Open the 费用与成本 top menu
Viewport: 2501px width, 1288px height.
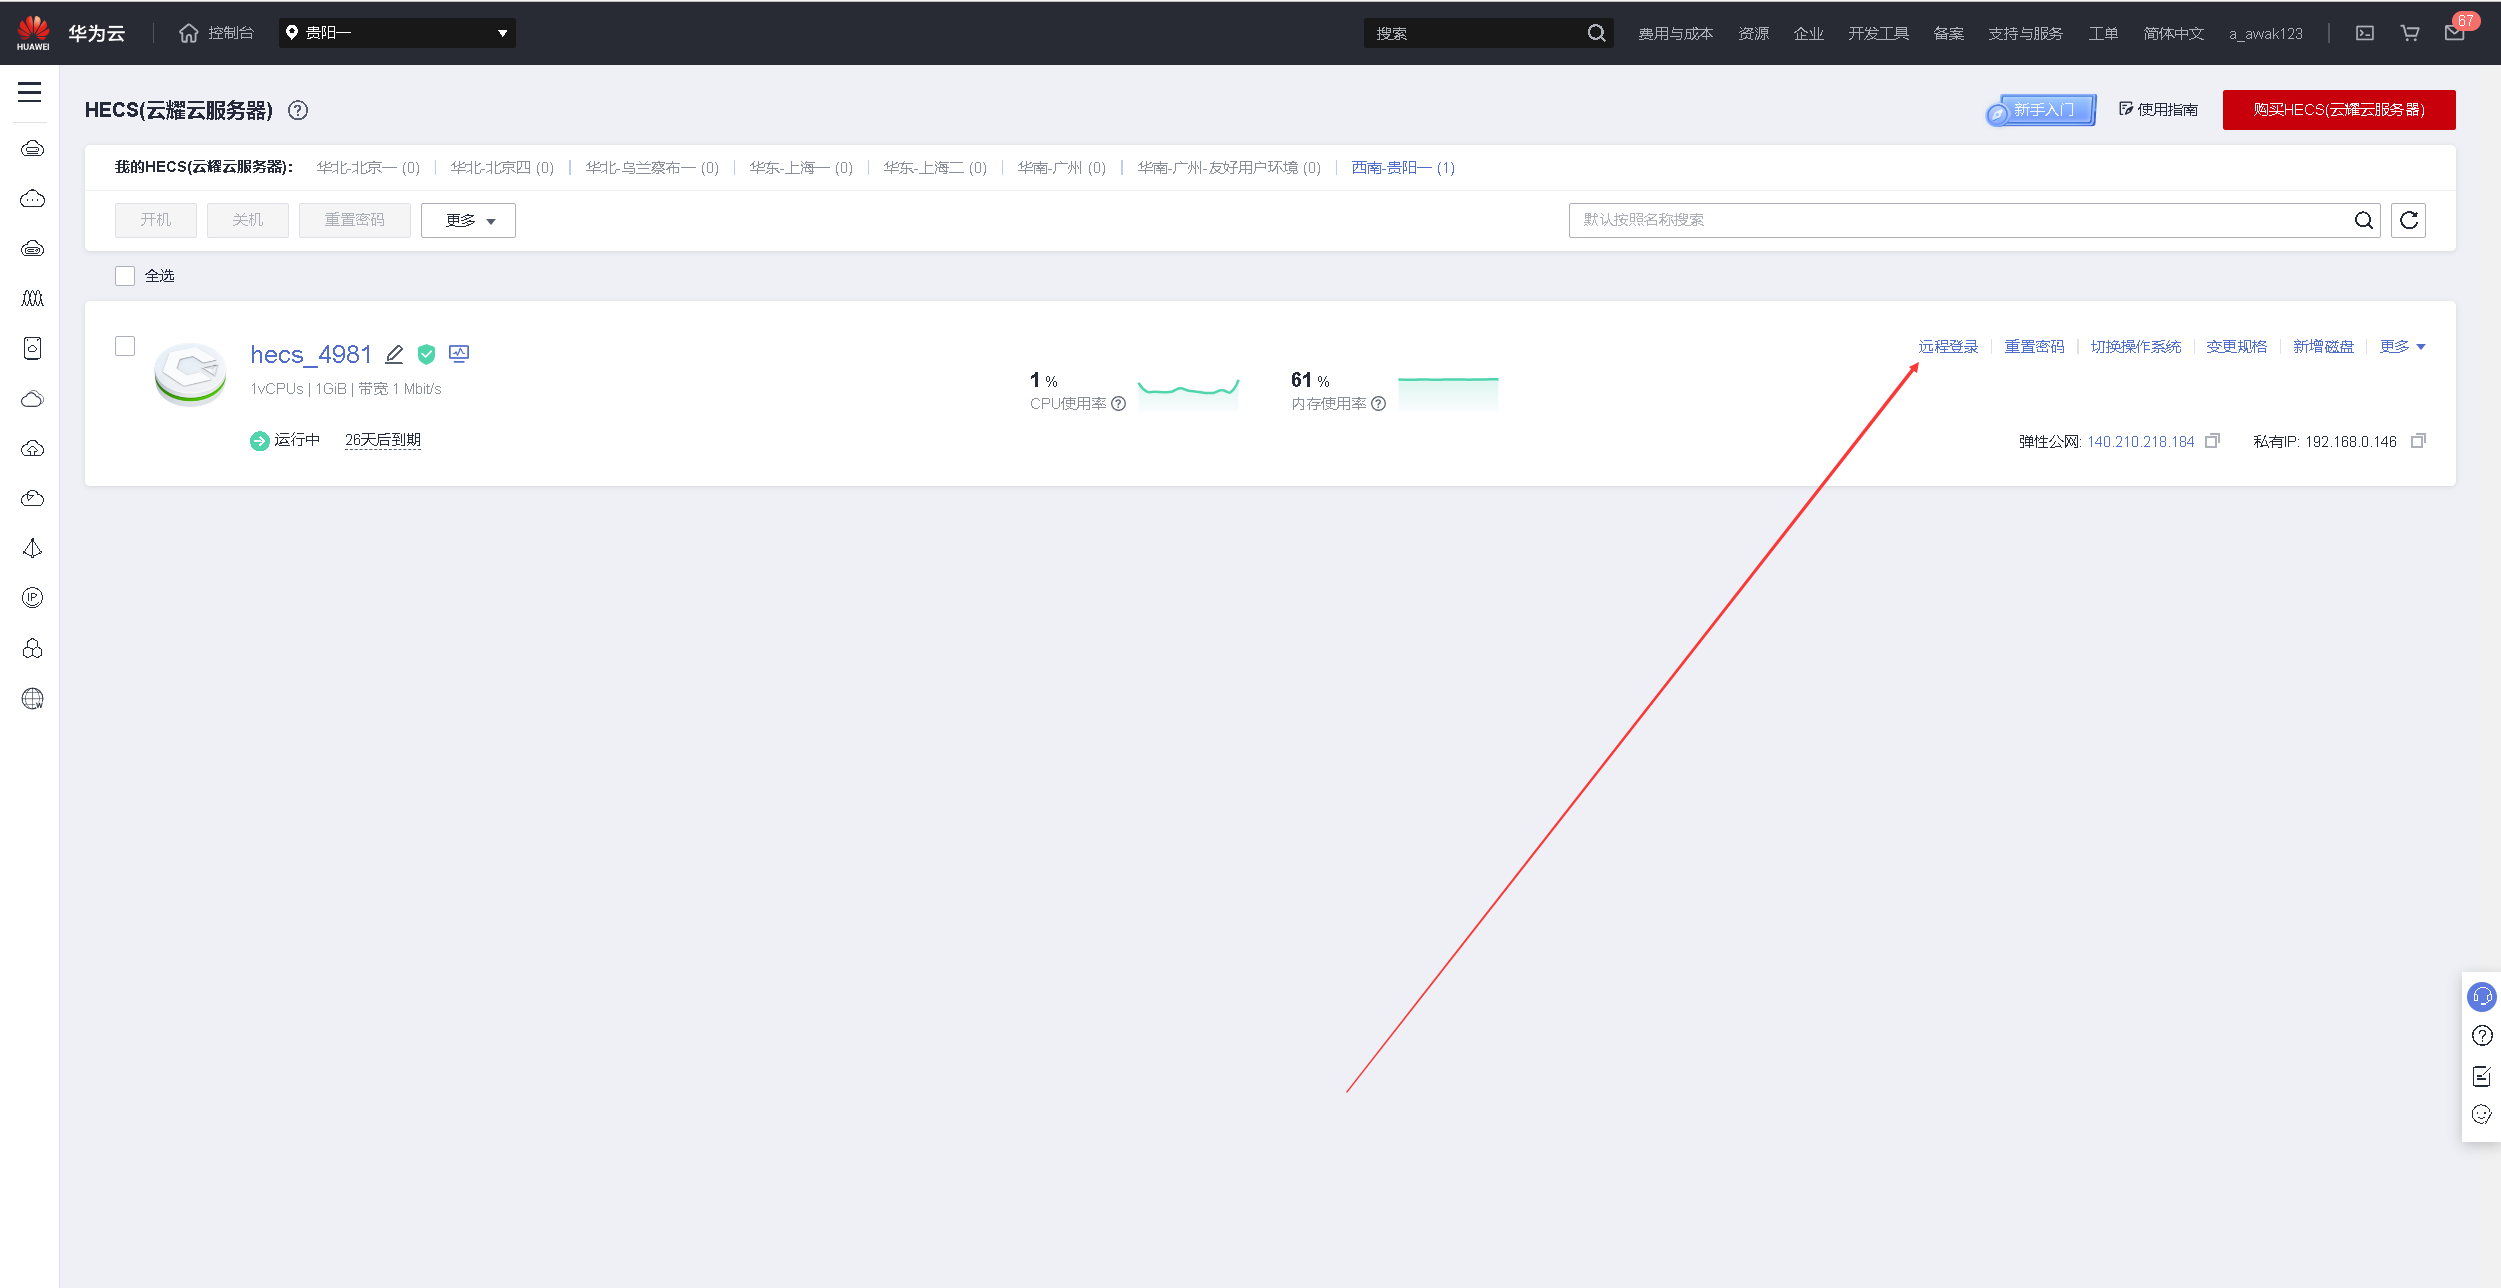1675,34
